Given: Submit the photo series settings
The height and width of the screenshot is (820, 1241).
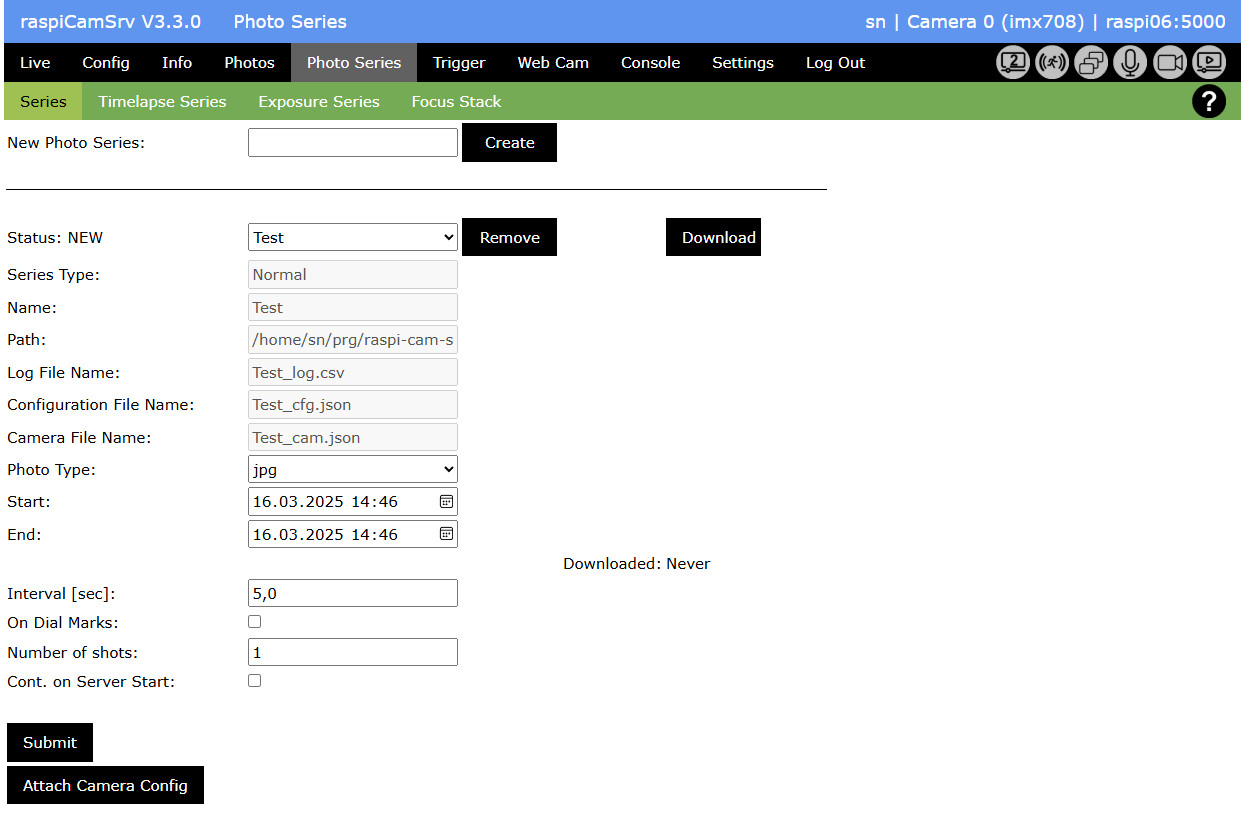Looking at the screenshot, I should click(x=49, y=742).
